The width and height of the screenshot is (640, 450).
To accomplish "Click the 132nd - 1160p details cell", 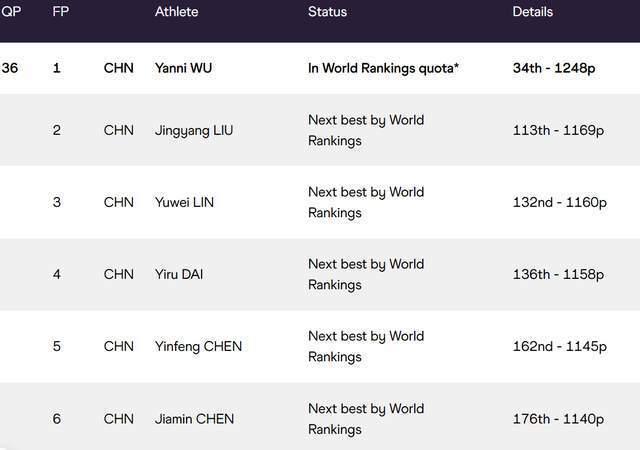I will coord(560,203).
